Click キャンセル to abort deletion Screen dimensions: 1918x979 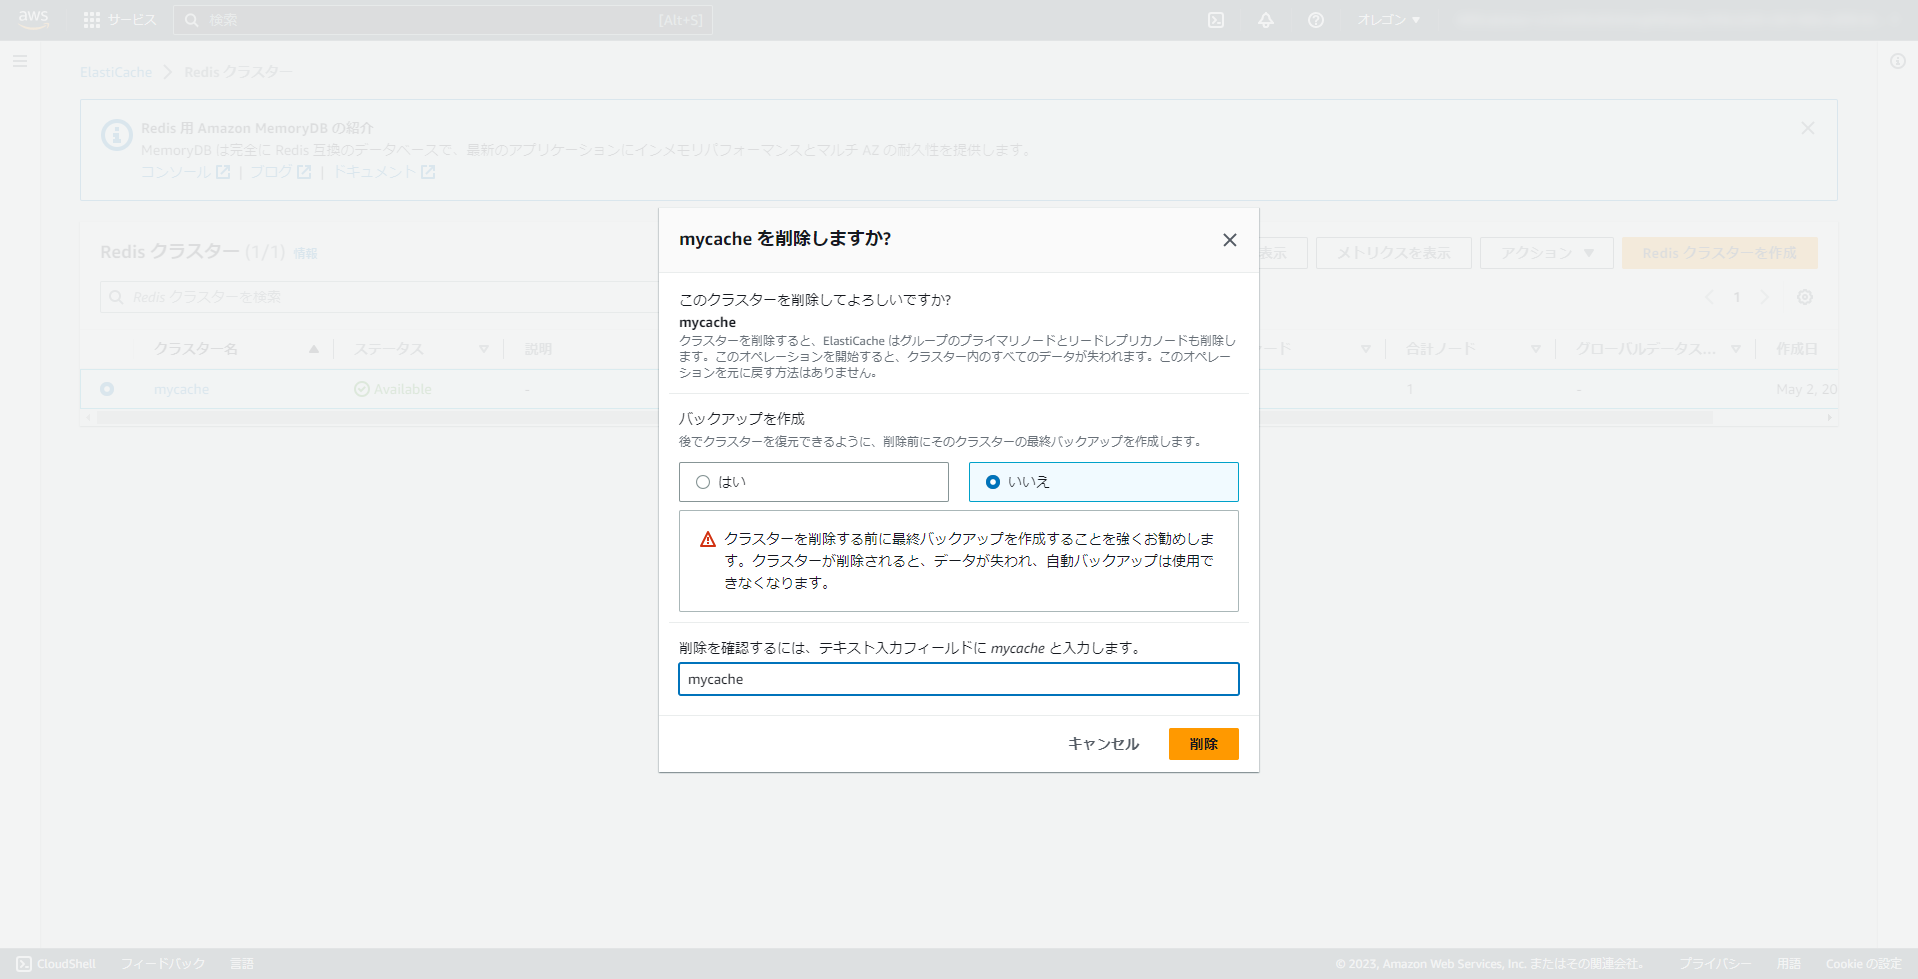pos(1102,744)
